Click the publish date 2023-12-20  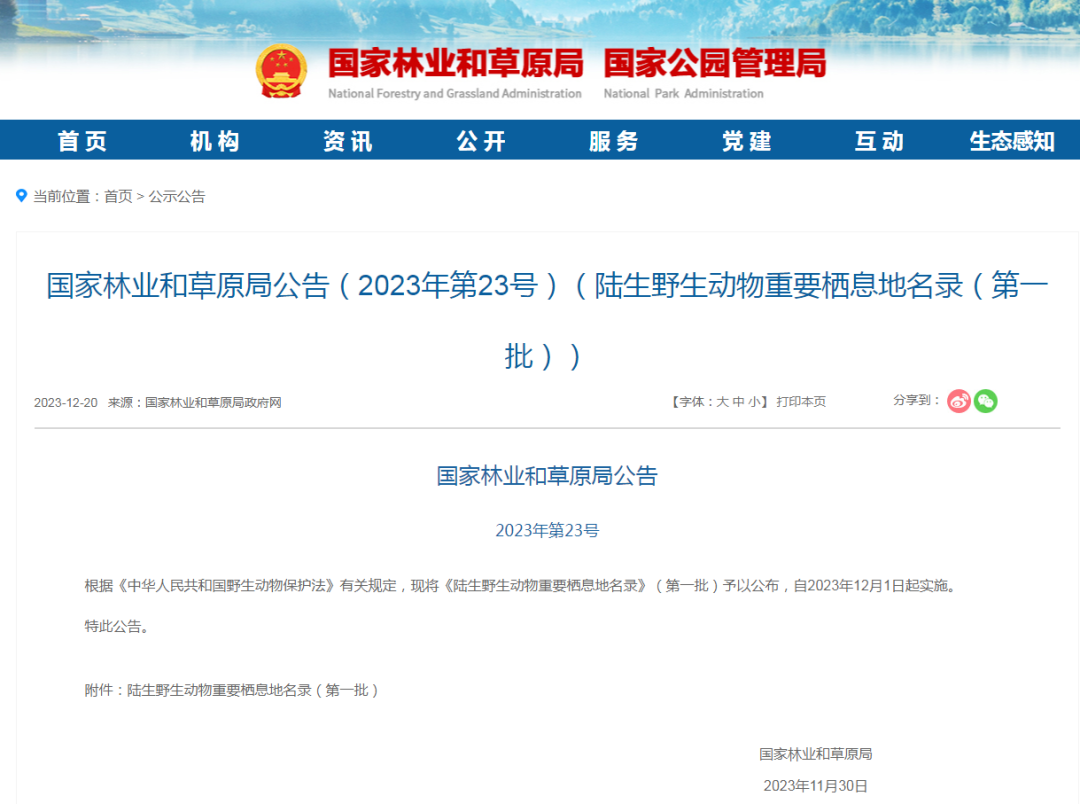pyautogui.click(x=65, y=402)
